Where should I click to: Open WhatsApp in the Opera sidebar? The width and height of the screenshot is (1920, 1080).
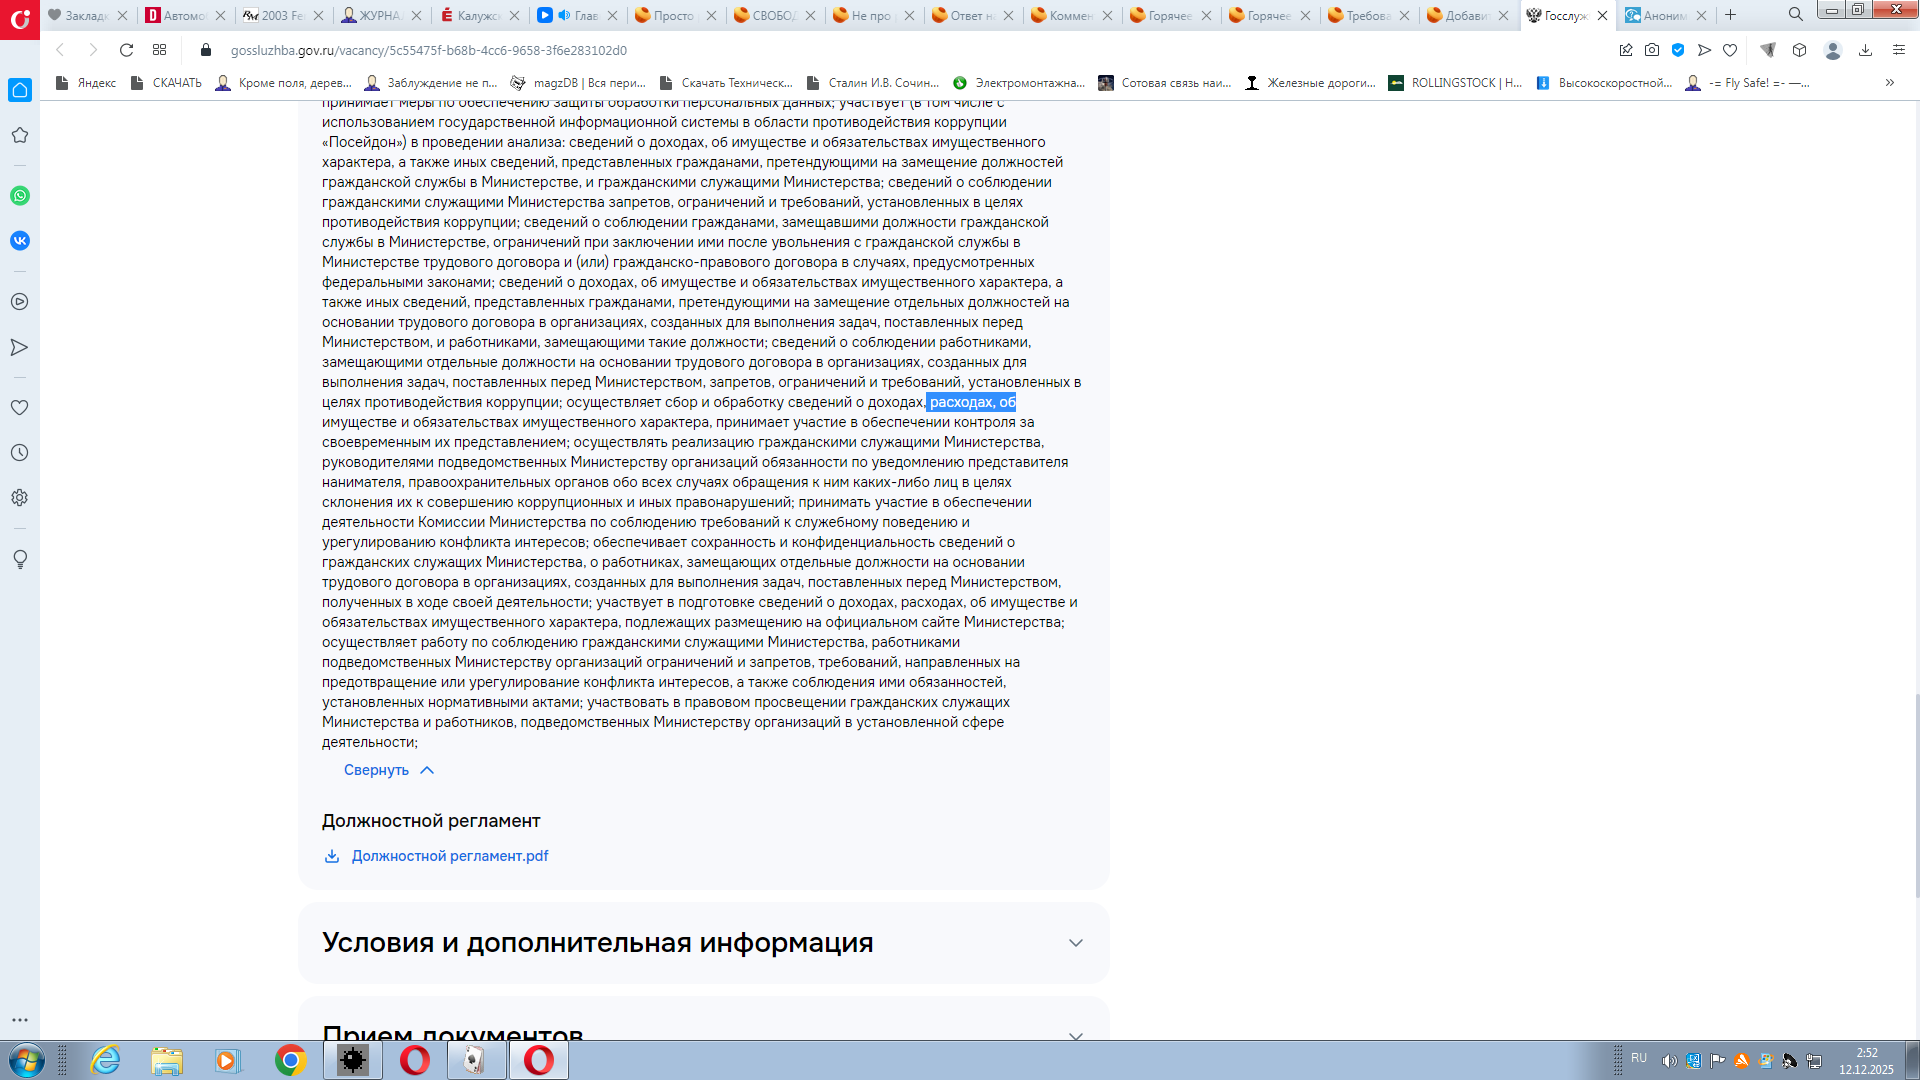pyautogui.click(x=20, y=196)
